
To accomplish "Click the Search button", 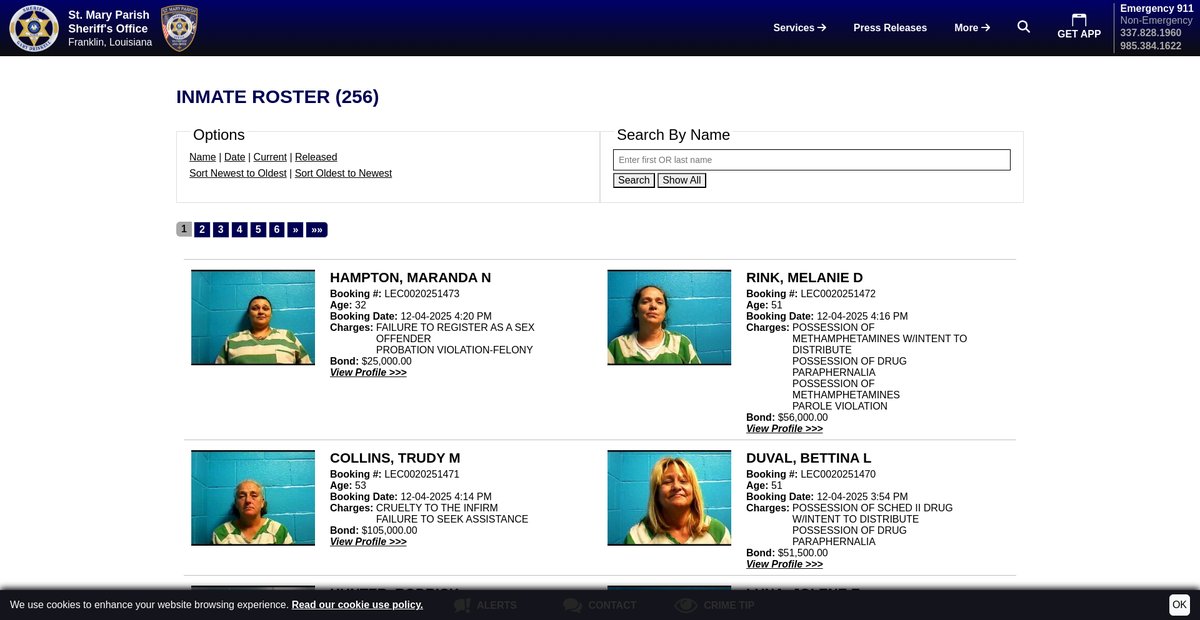I will (x=634, y=180).
